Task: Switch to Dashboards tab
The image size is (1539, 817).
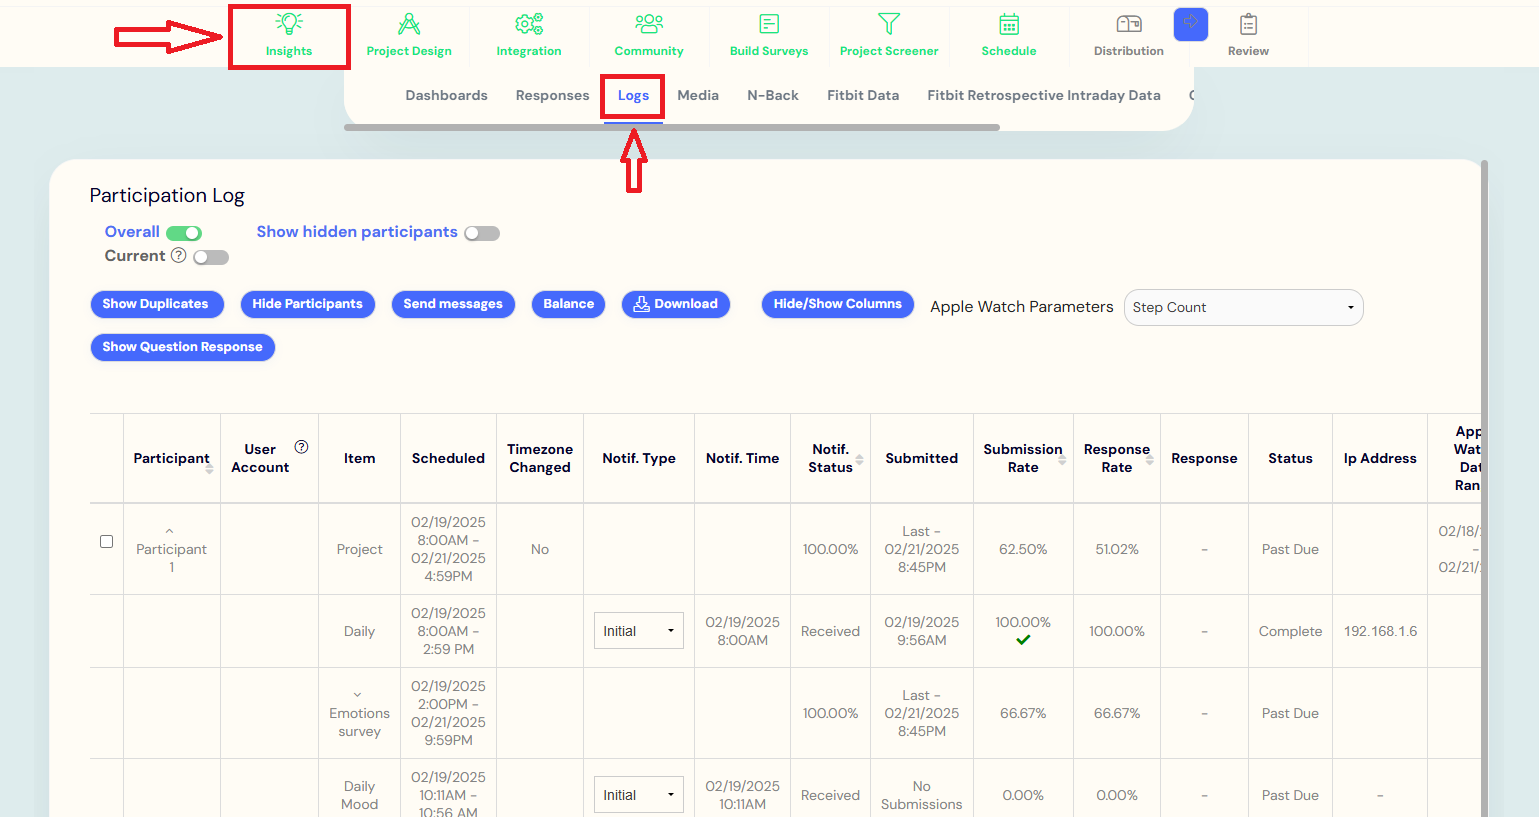Action: (x=446, y=95)
